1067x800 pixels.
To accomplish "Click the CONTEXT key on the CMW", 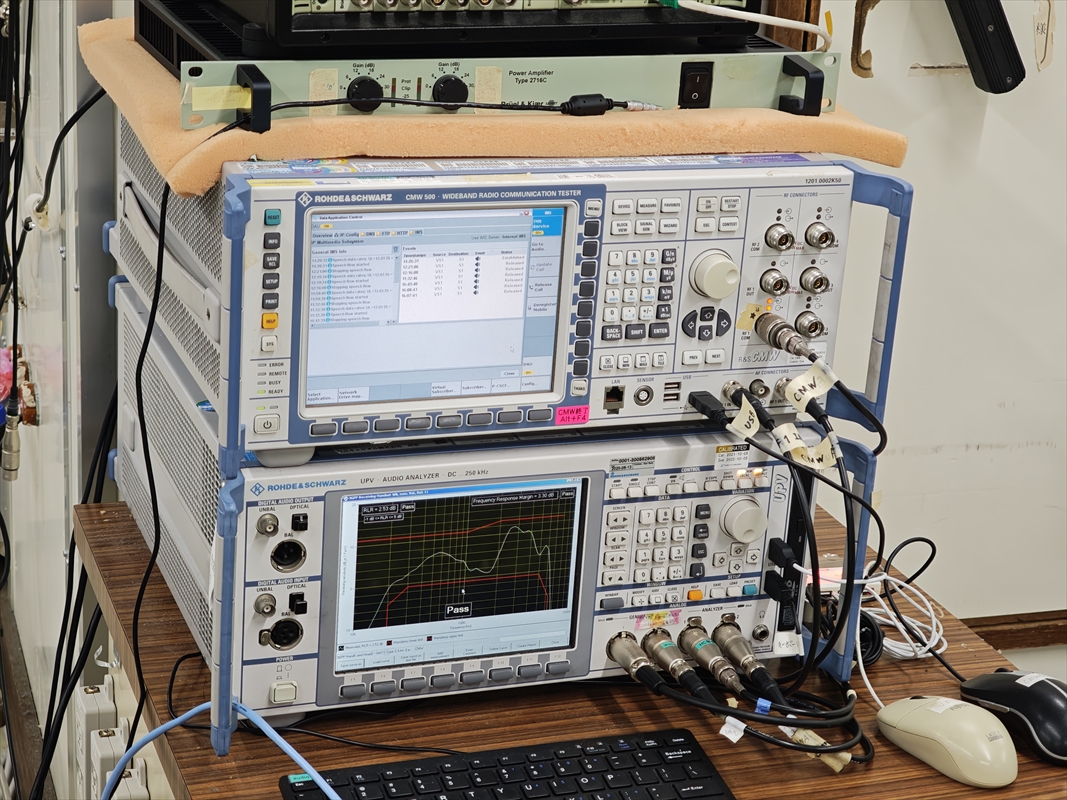I will pyautogui.click(x=729, y=224).
